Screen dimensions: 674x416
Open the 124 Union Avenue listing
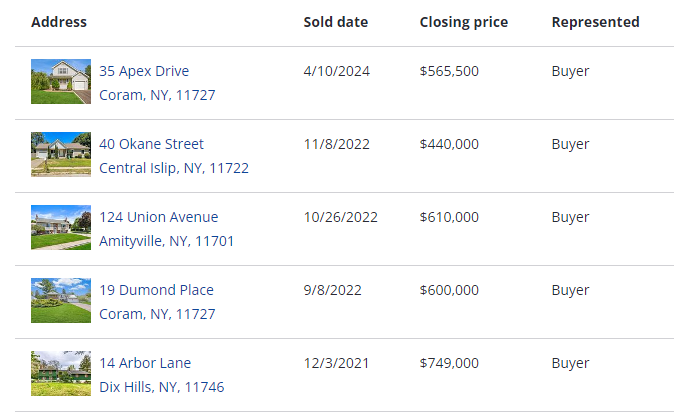(159, 217)
